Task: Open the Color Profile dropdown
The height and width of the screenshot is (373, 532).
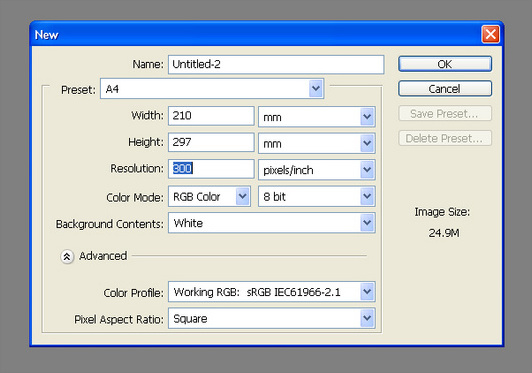Action: tap(272, 292)
